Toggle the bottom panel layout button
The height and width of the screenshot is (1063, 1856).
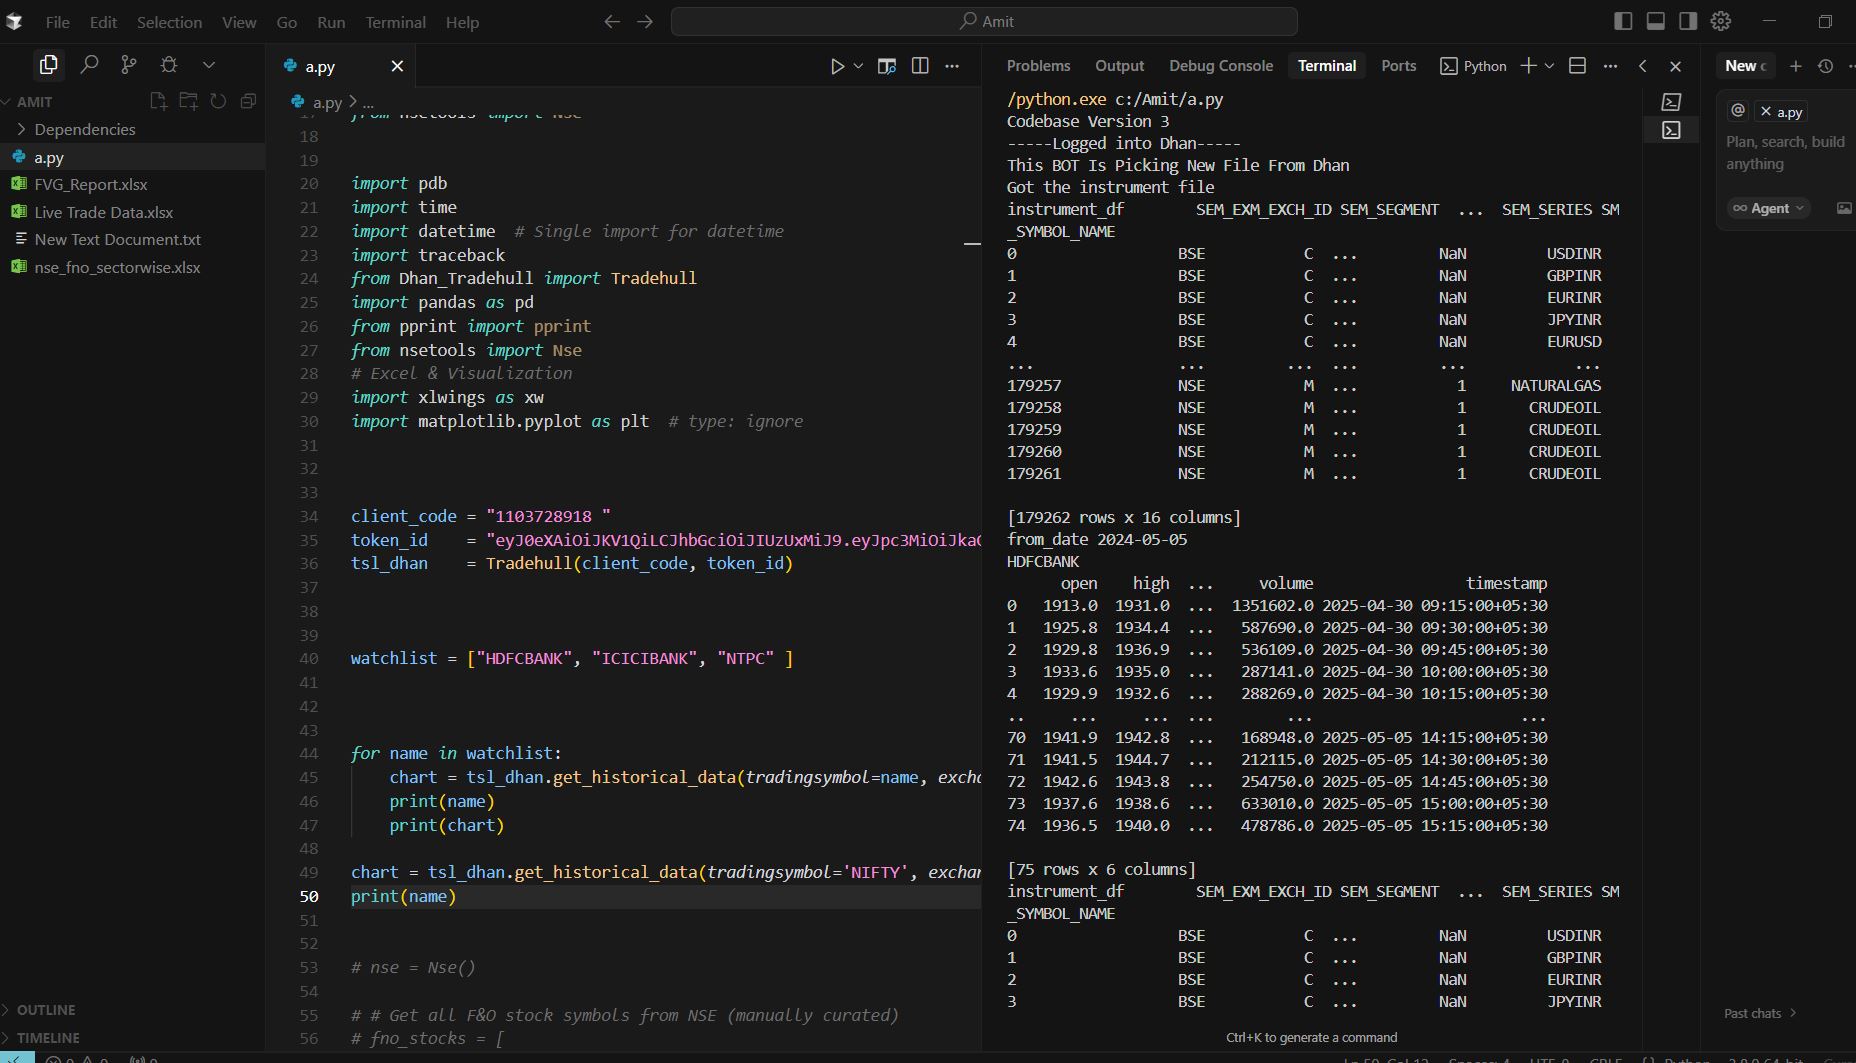(1655, 21)
